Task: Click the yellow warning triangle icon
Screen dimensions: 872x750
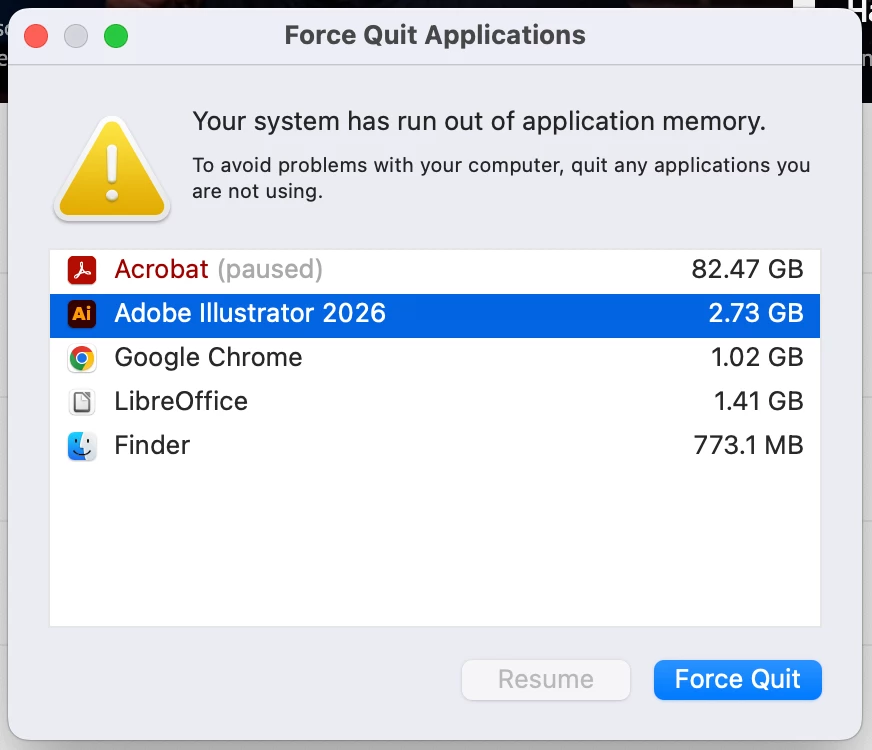Action: tap(112, 169)
